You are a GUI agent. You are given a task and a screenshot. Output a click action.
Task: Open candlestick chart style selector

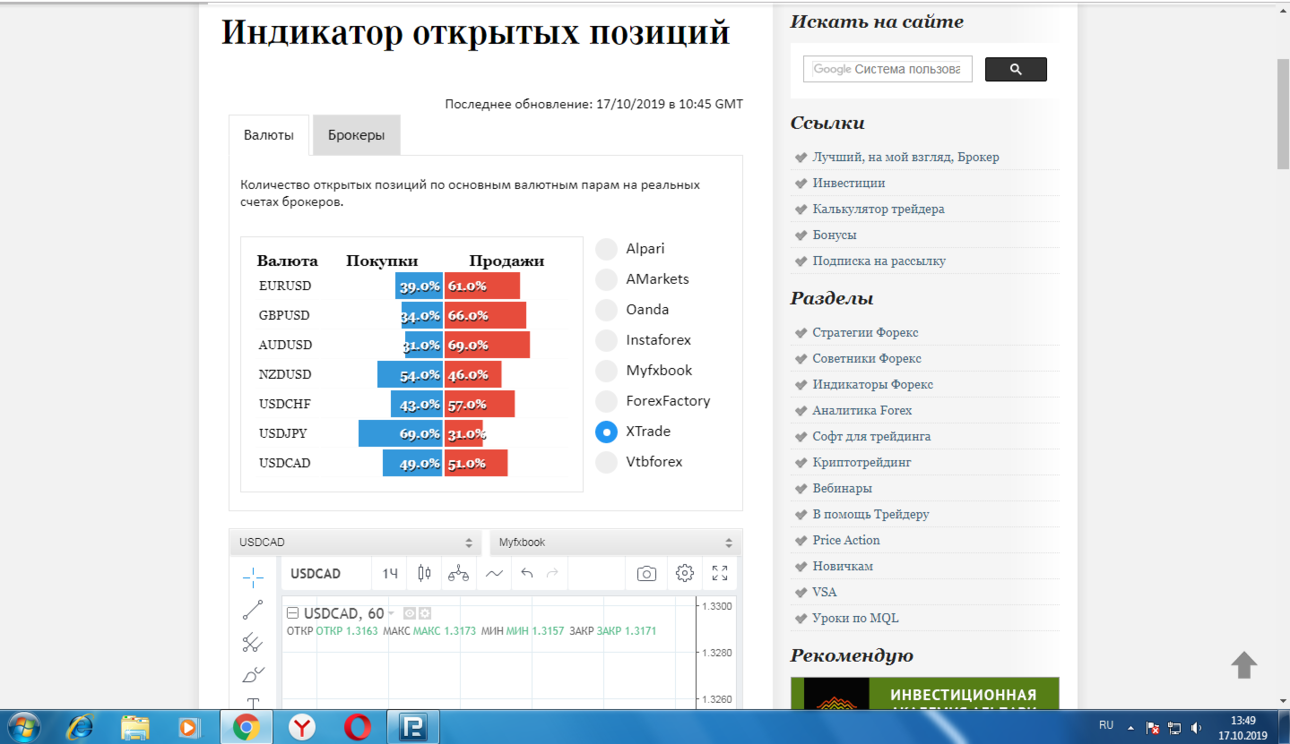point(424,573)
